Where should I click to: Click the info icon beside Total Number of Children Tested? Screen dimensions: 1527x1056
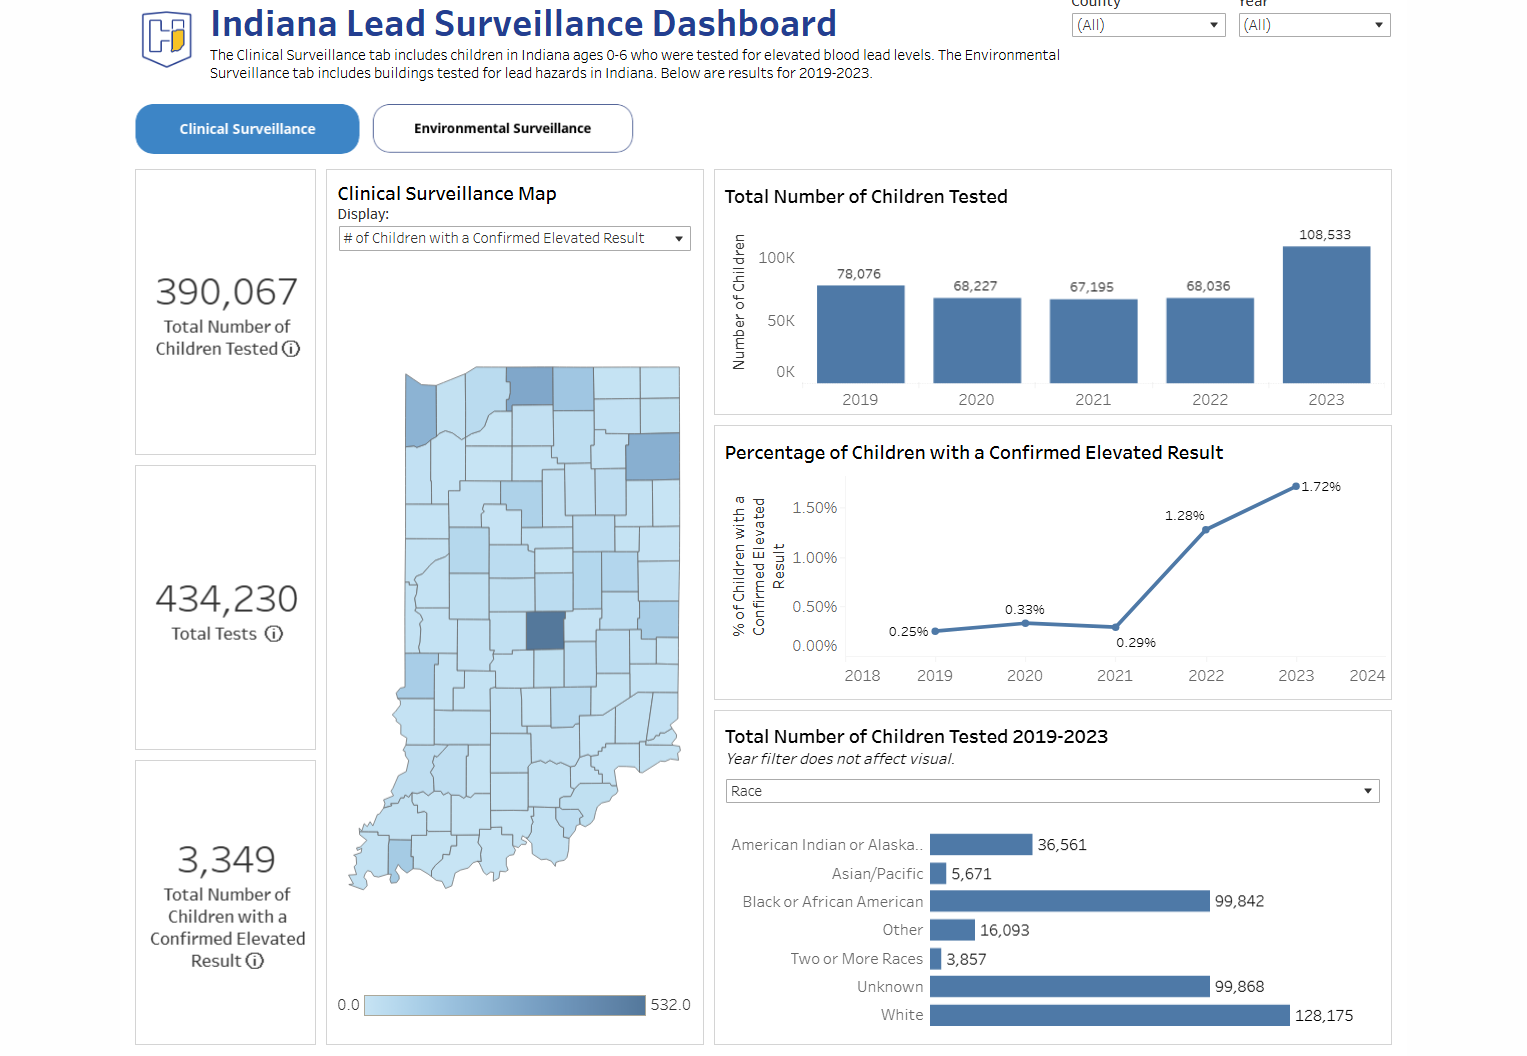[x=291, y=349]
